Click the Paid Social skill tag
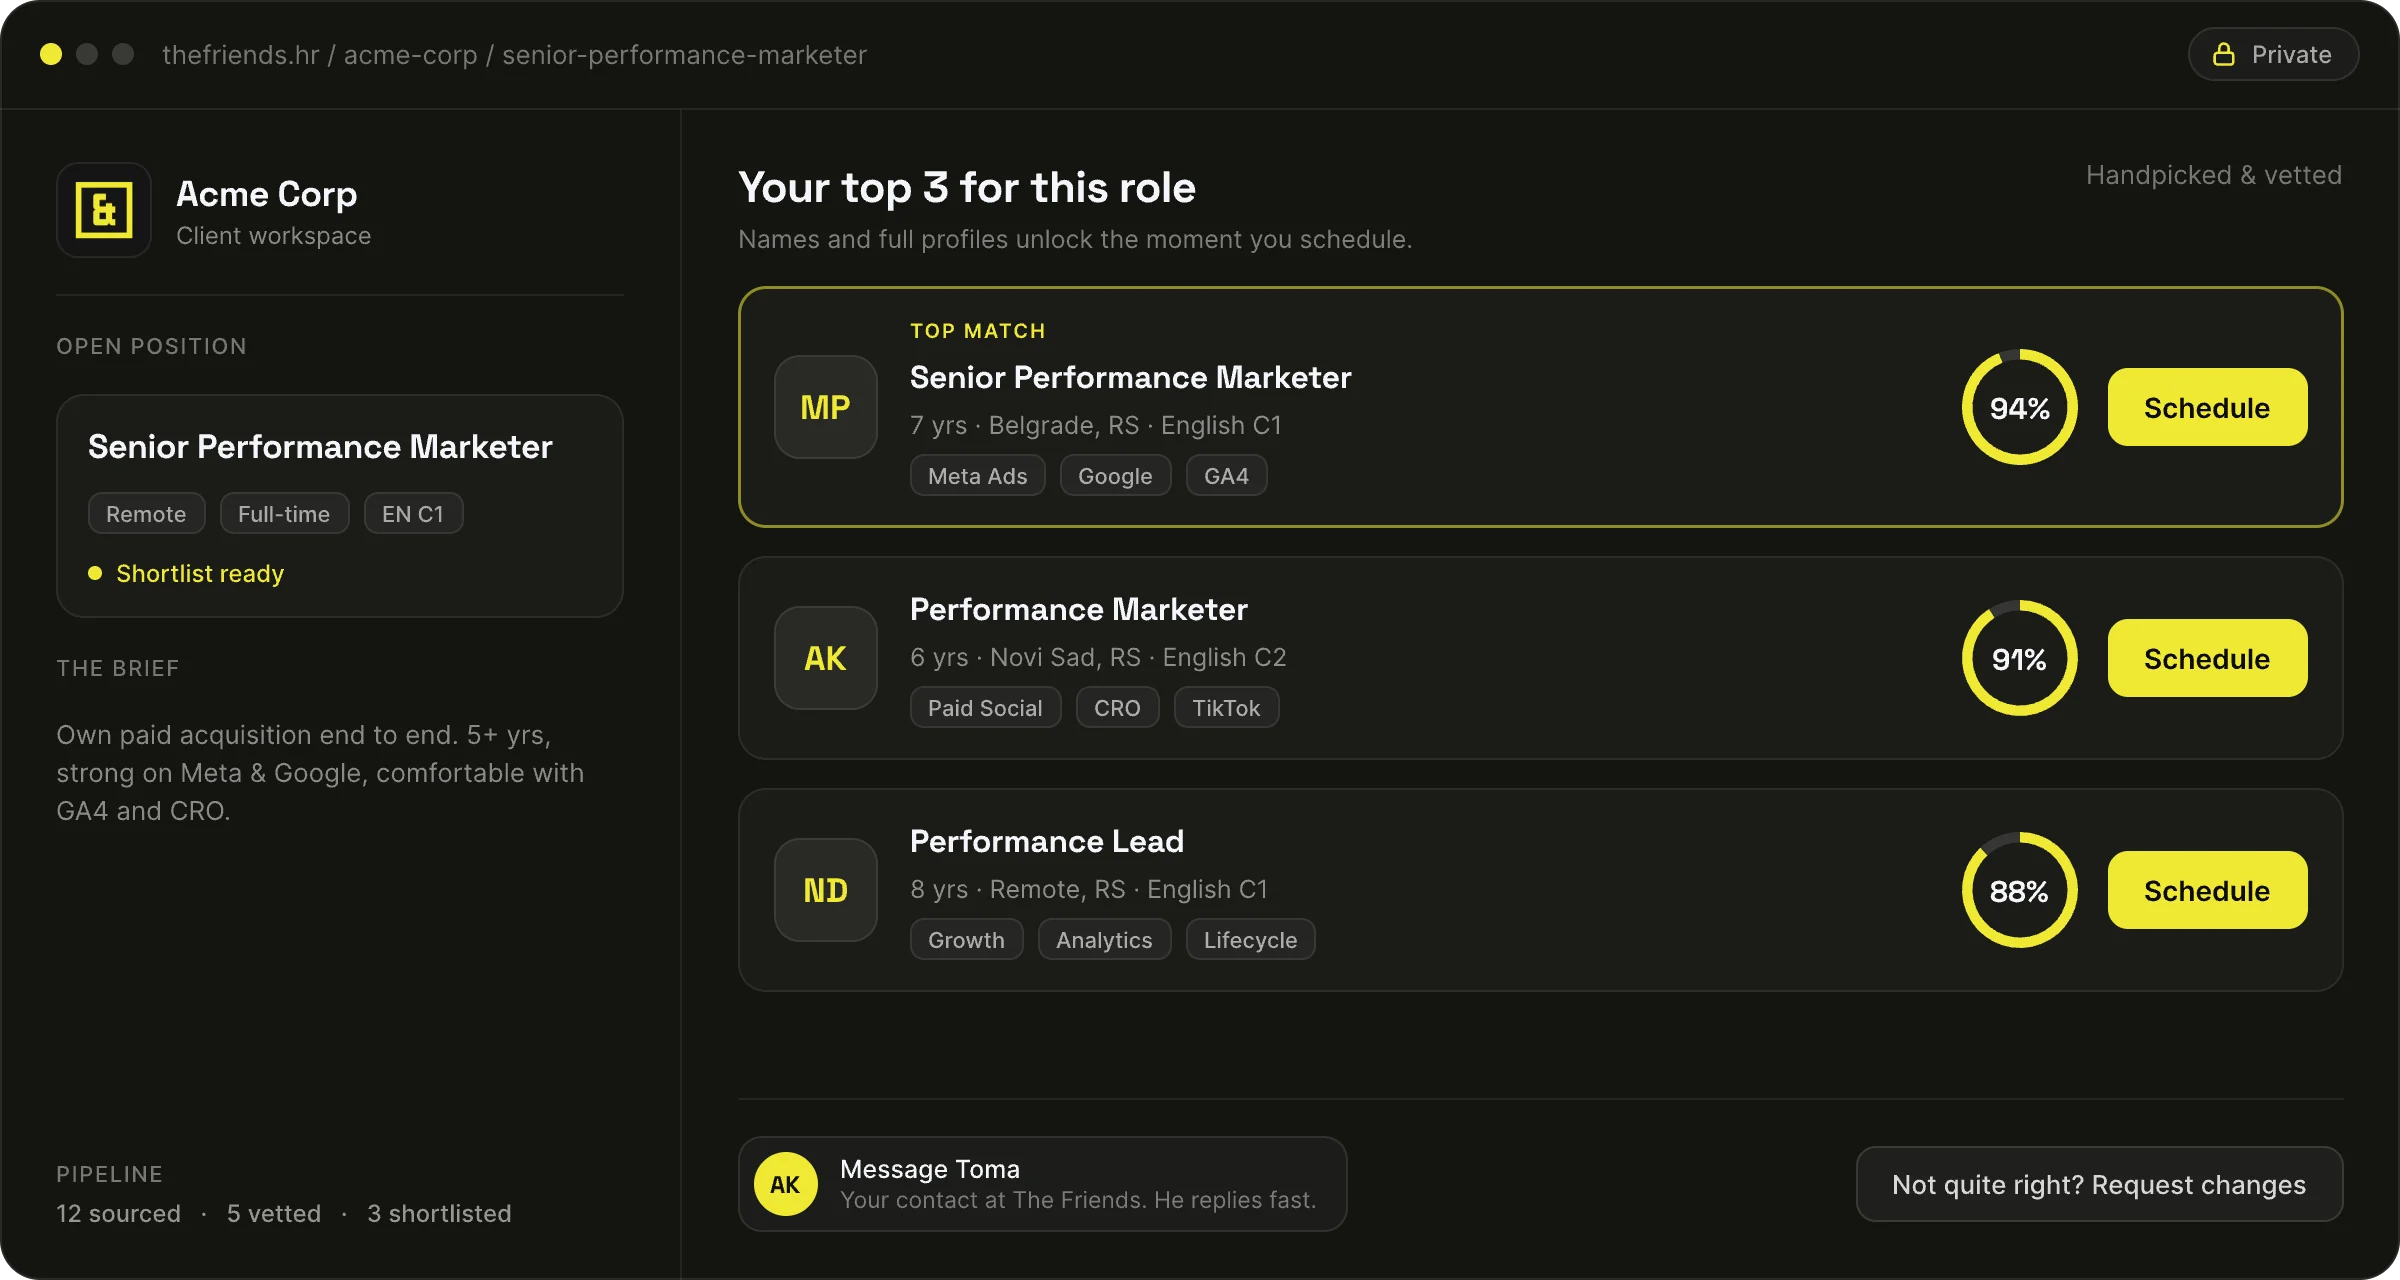 click(985, 708)
